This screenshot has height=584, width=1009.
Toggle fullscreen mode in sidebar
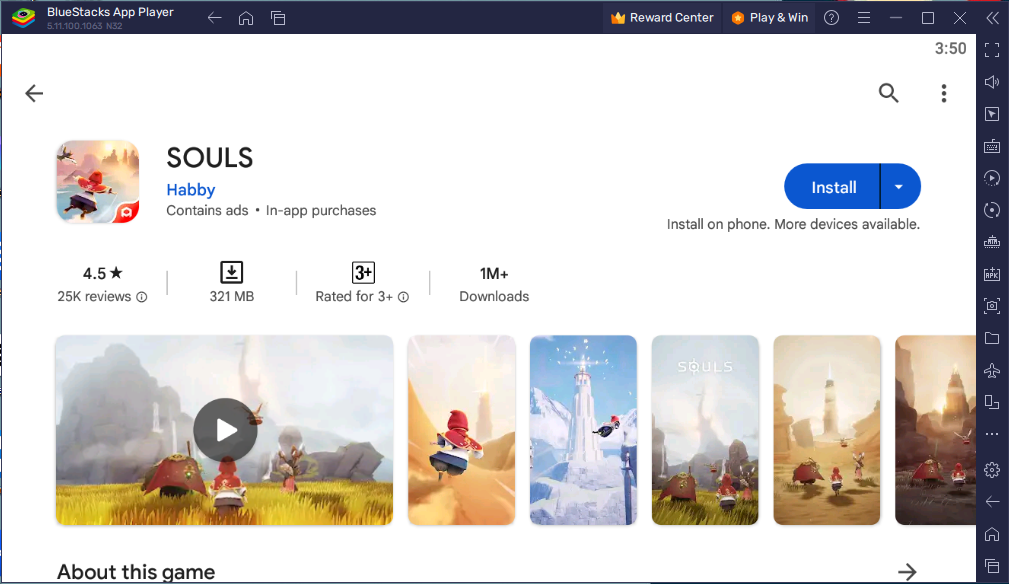[x=992, y=50]
